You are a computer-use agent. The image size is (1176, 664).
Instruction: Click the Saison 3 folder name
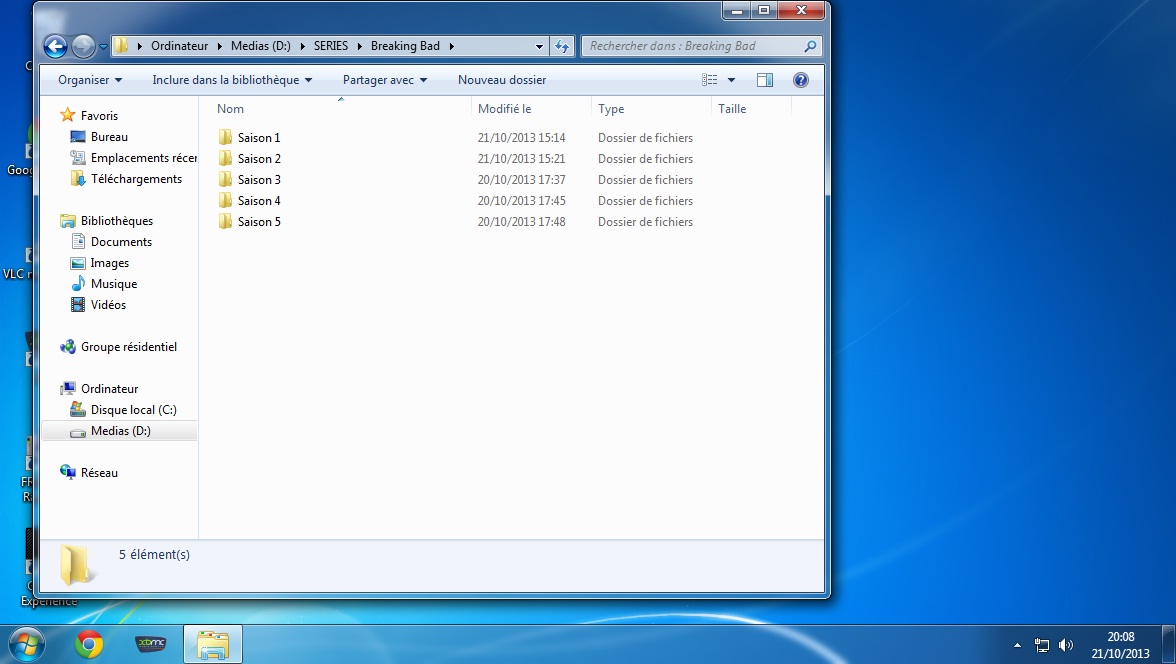click(259, 180)
